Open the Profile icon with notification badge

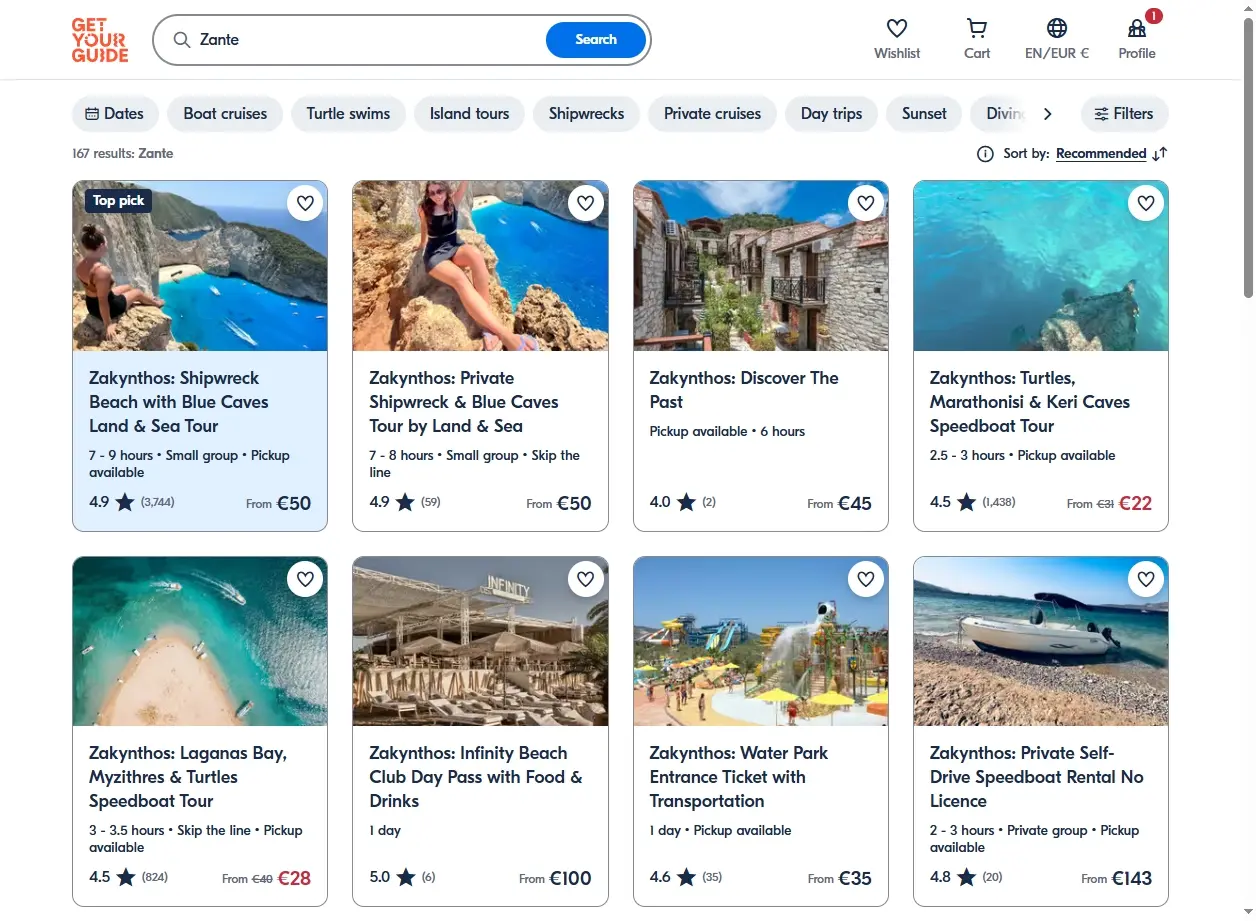coord(1137,28)
